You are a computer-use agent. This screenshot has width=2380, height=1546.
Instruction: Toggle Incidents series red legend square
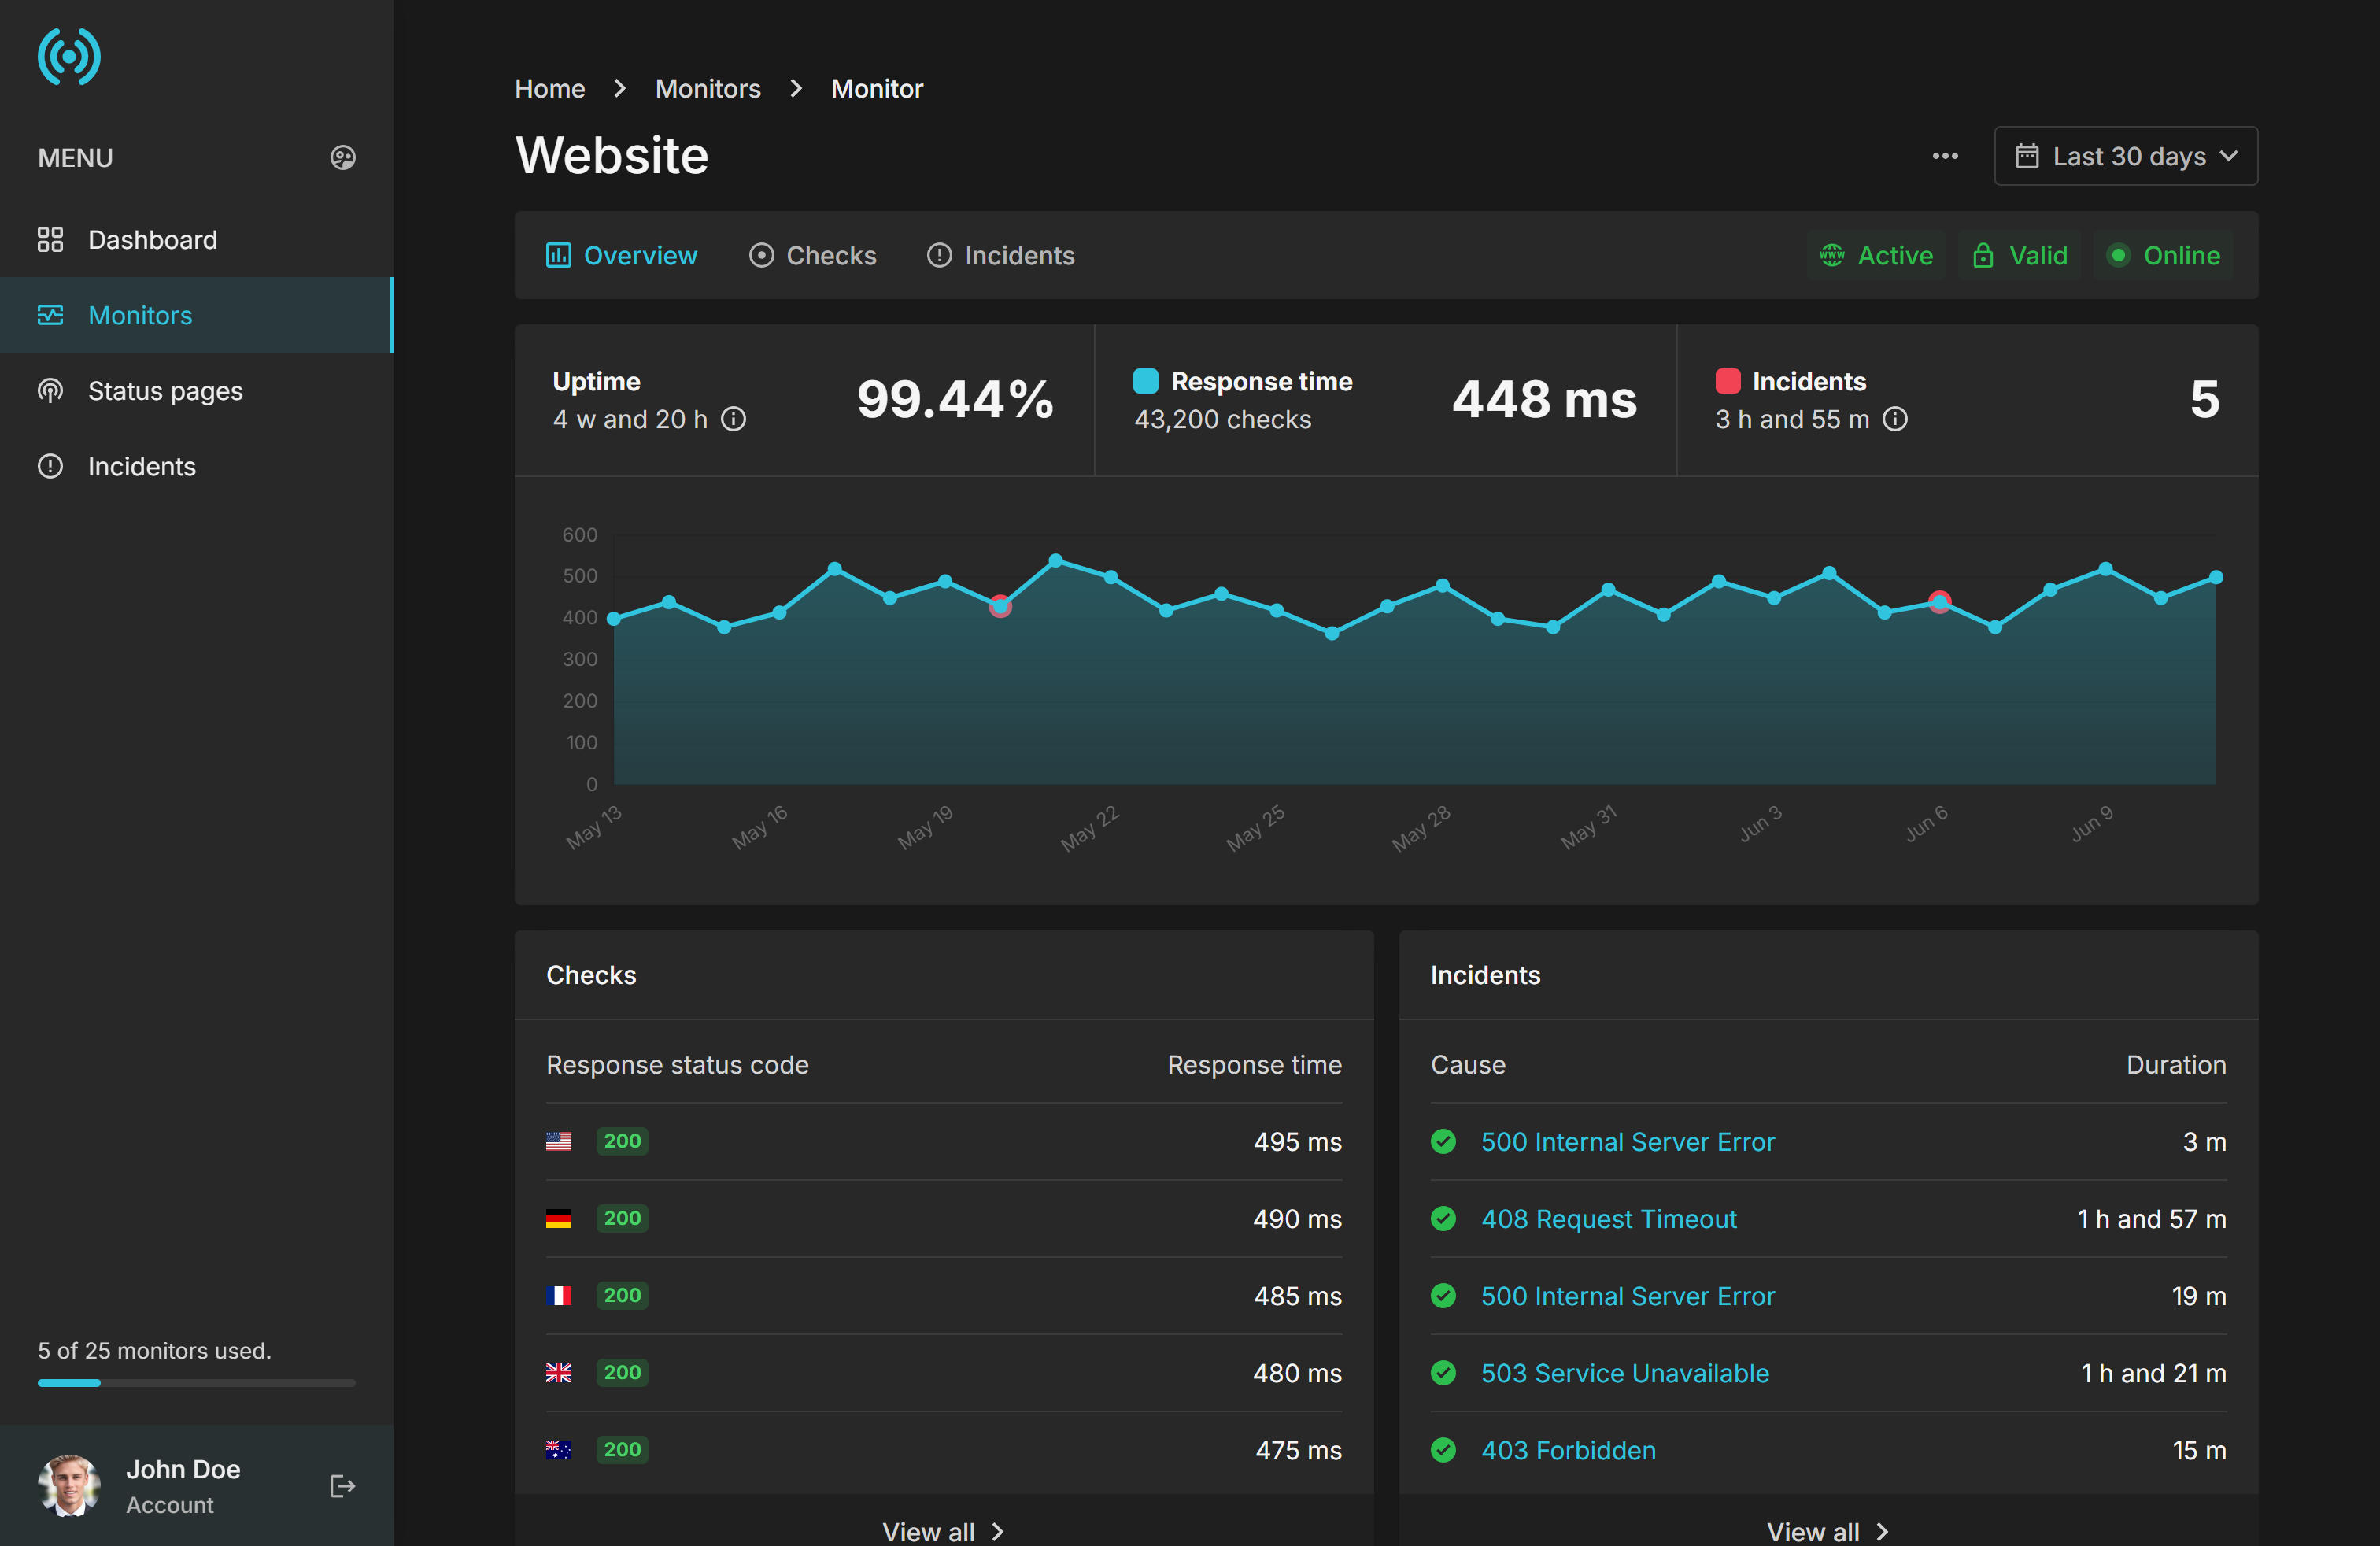pos(1727,381)
